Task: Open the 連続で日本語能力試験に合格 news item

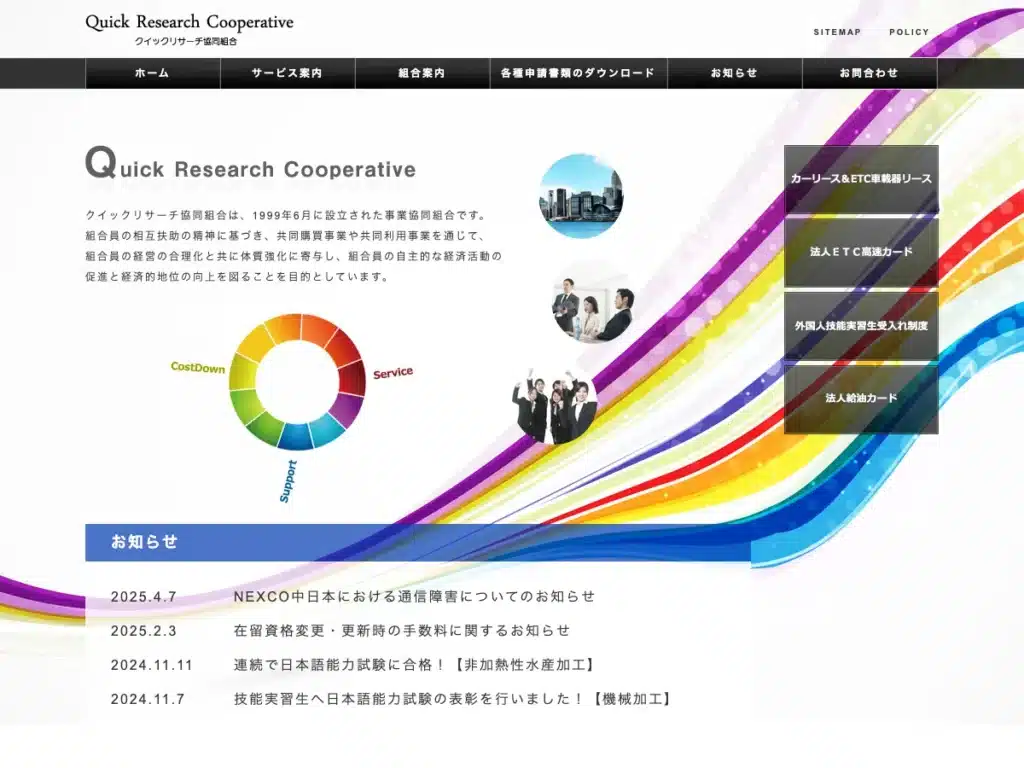Action: 414,665
